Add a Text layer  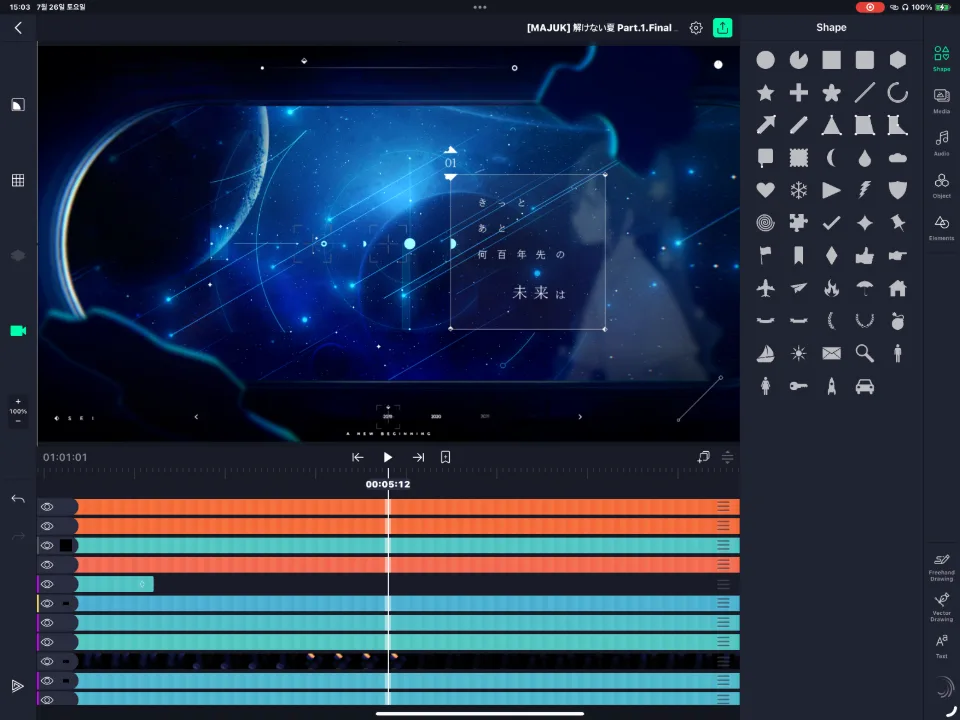click(942, 646)
